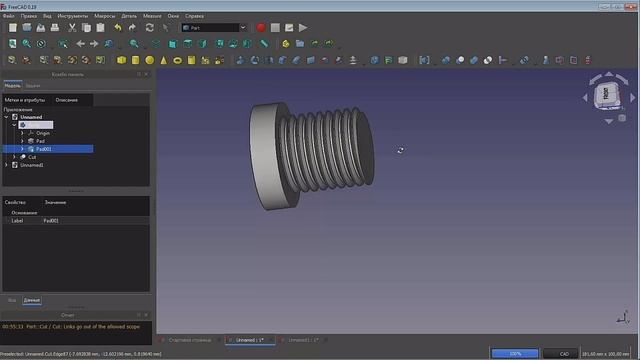This screenshot has width=640, height=360.
Task: Click the grey Stop macro recording square
Action: [x=275, y=28]
